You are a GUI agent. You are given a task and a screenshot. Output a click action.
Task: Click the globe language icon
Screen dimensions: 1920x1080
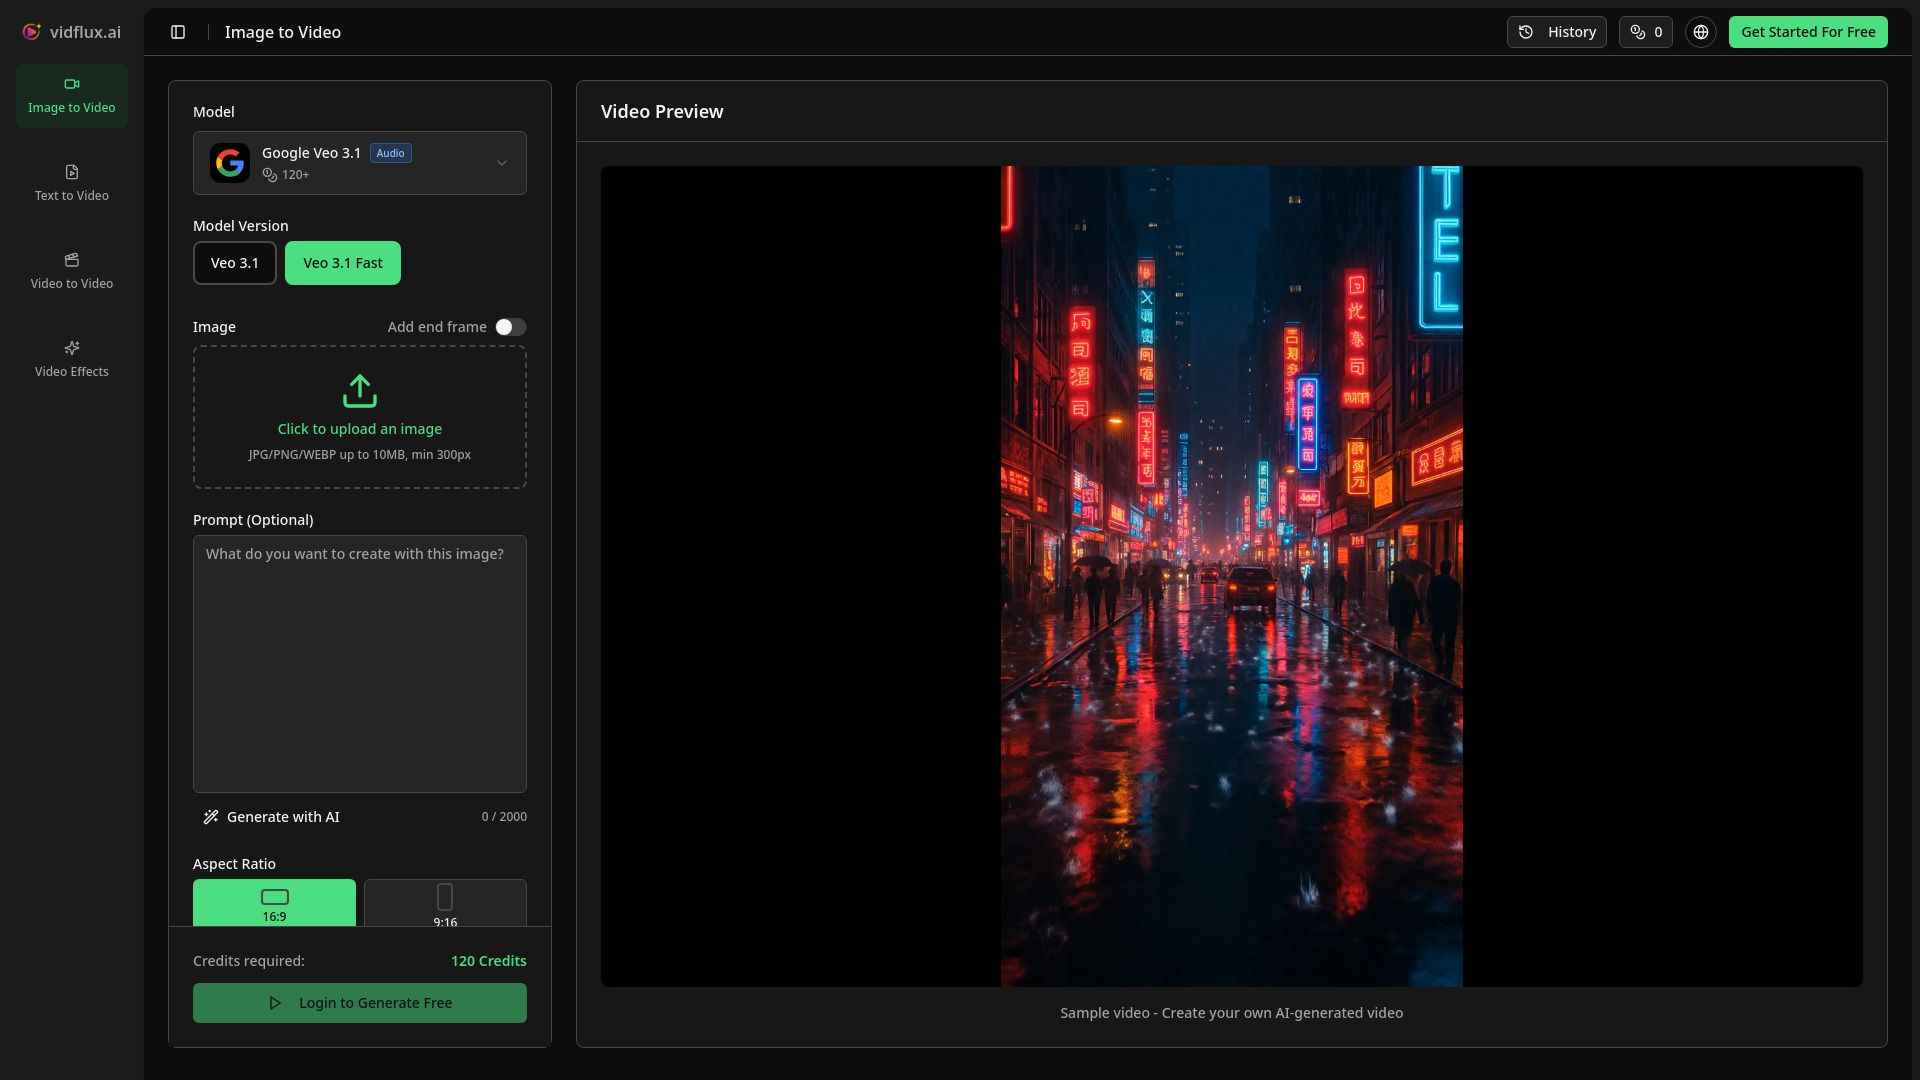click(1701, 31)
